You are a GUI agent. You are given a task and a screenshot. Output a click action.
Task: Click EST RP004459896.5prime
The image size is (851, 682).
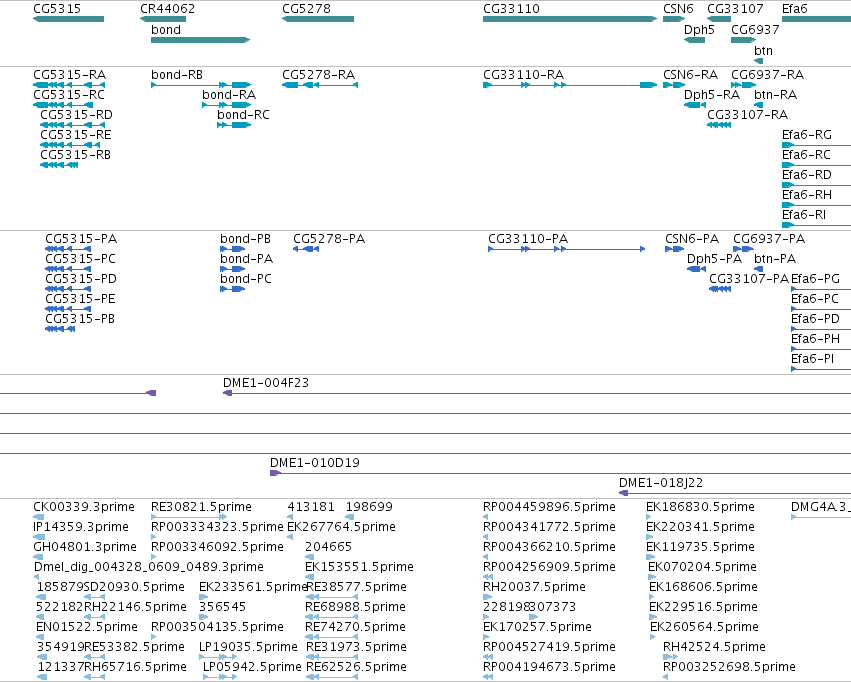tap(549, 507)
